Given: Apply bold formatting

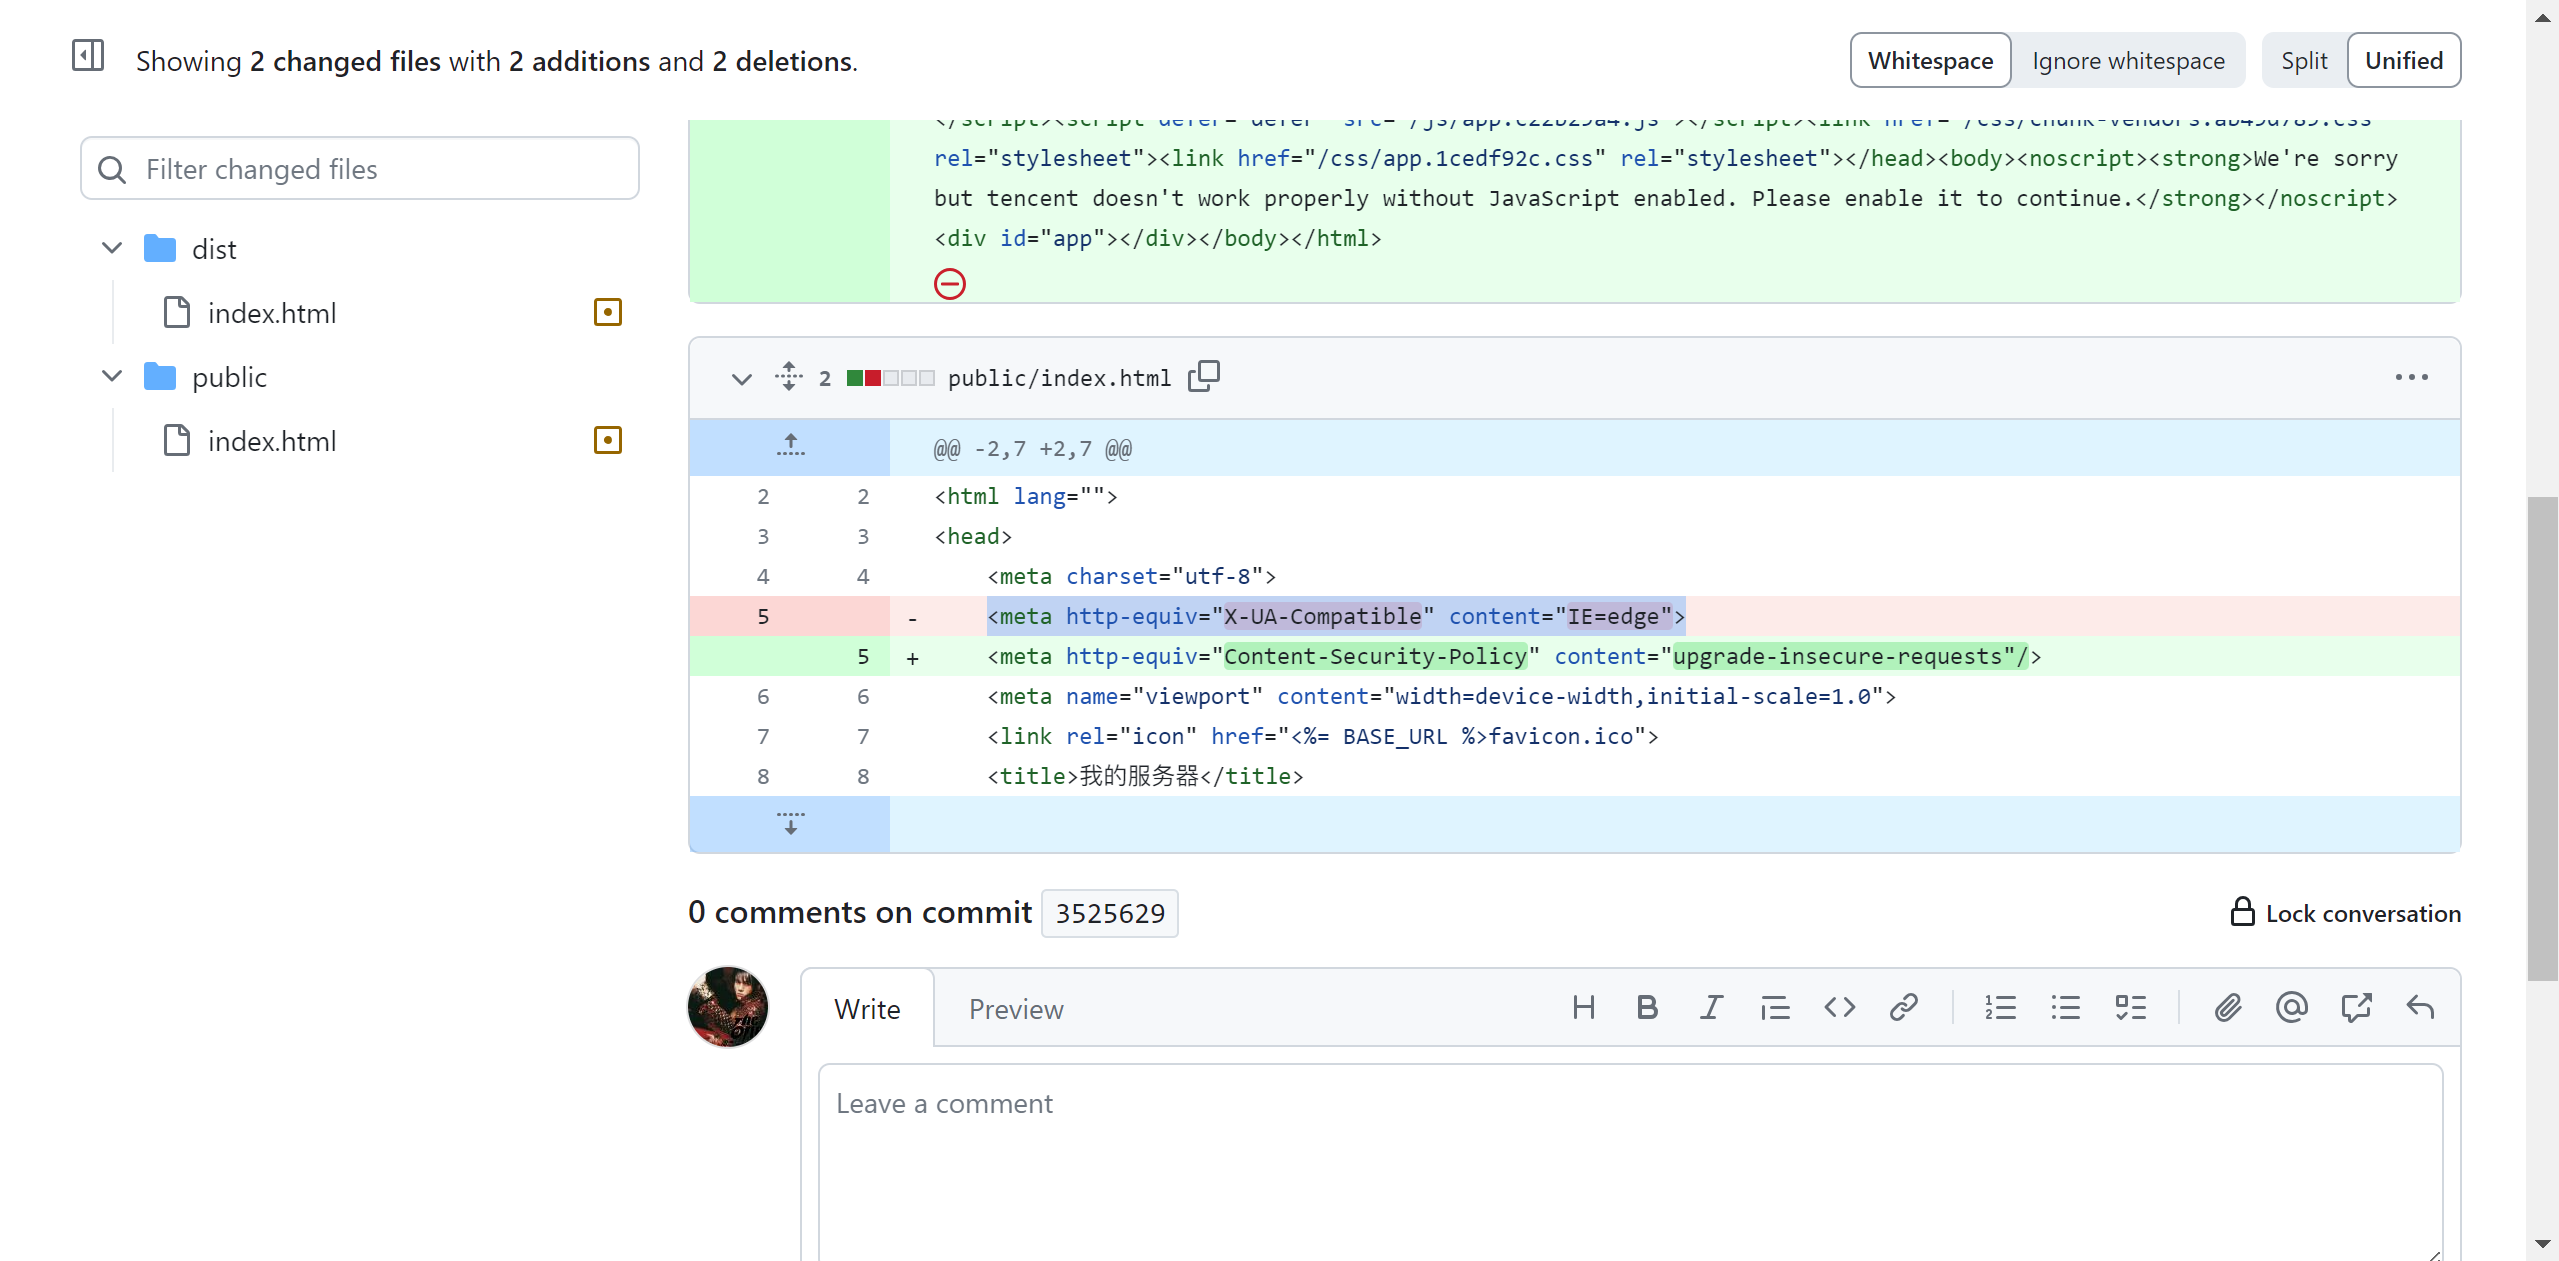Looking at the screenshot, I should (1647, 1007).
